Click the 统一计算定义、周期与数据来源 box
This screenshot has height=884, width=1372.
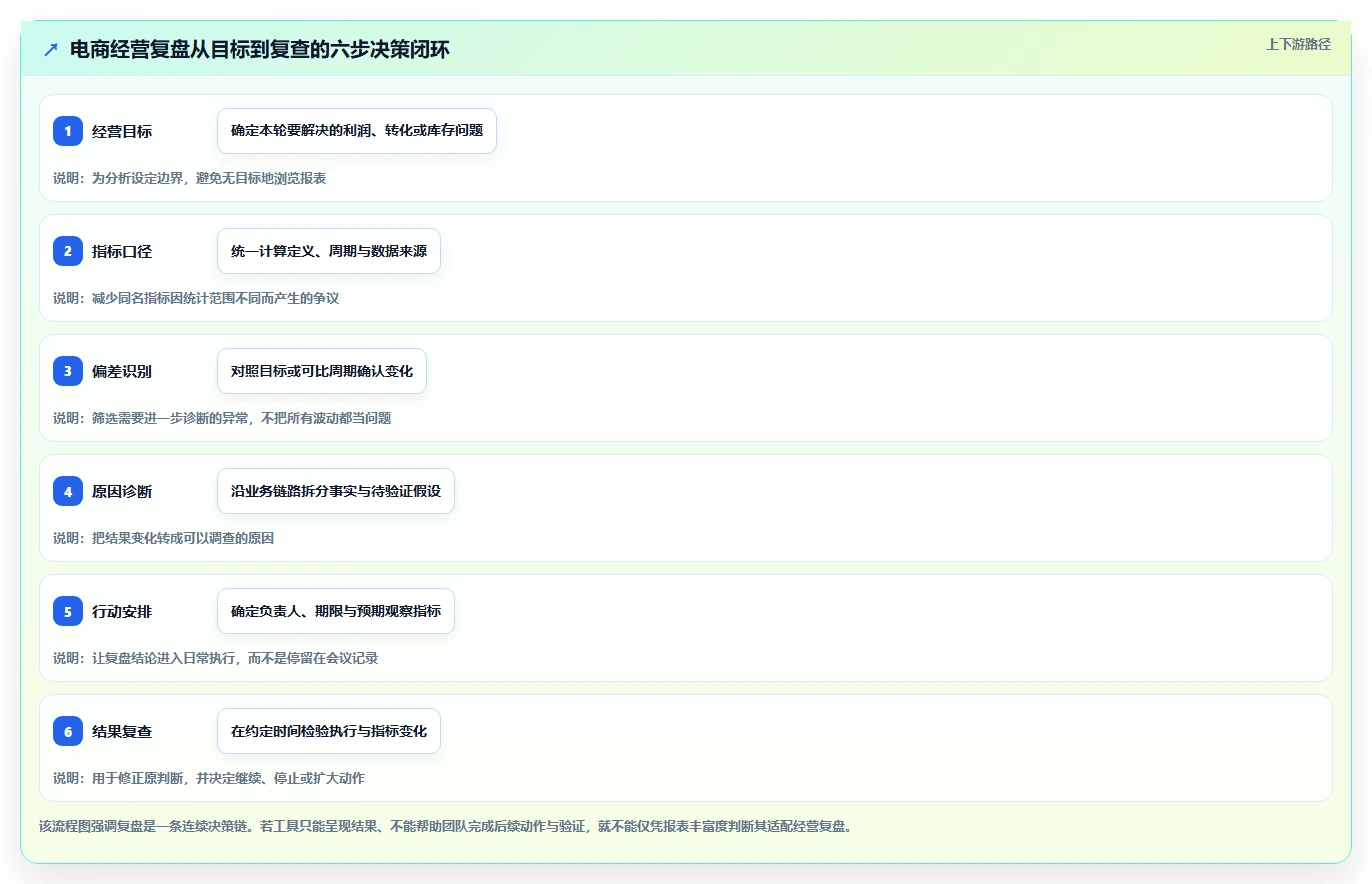pyautogui.click(x=329, y=251)
